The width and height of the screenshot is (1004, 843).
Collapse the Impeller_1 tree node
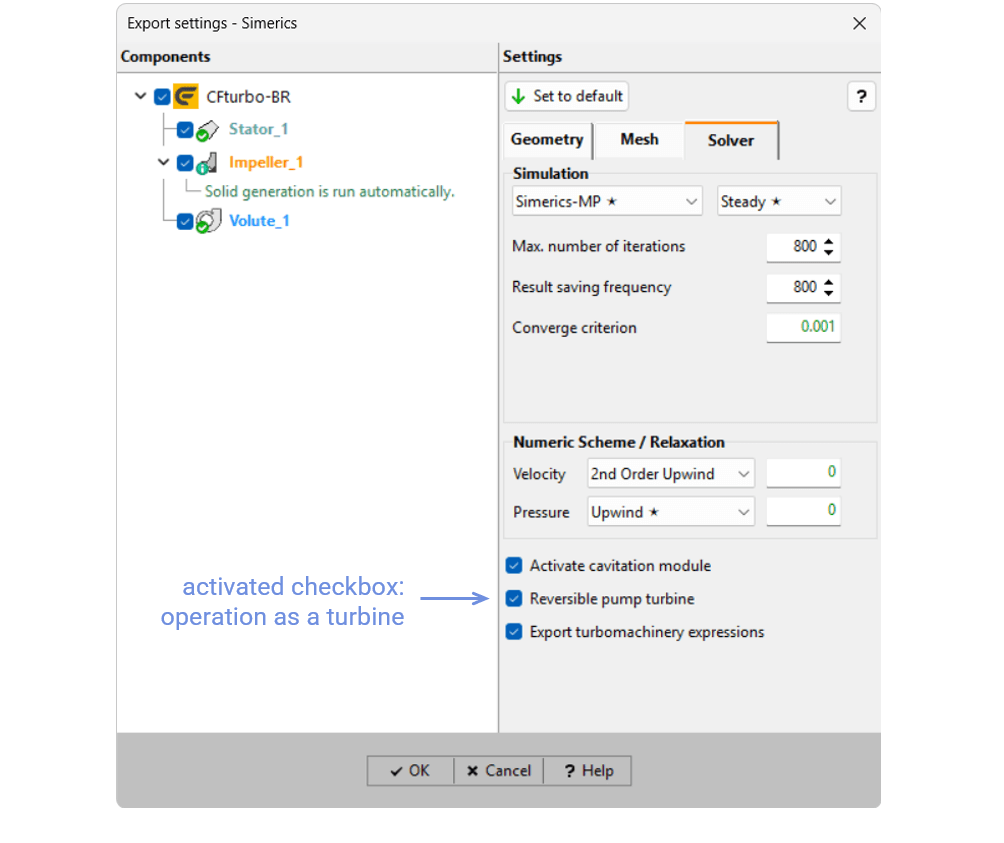tap(164, 163)
